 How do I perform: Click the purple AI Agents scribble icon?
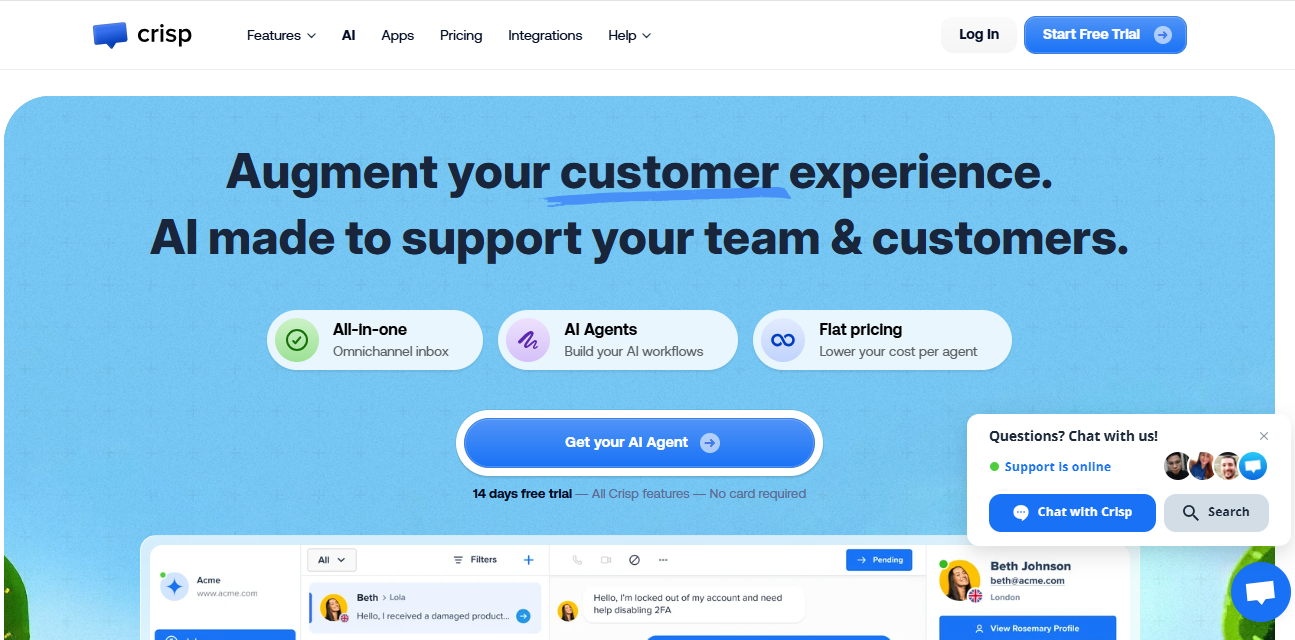click(x=528, y=340)
